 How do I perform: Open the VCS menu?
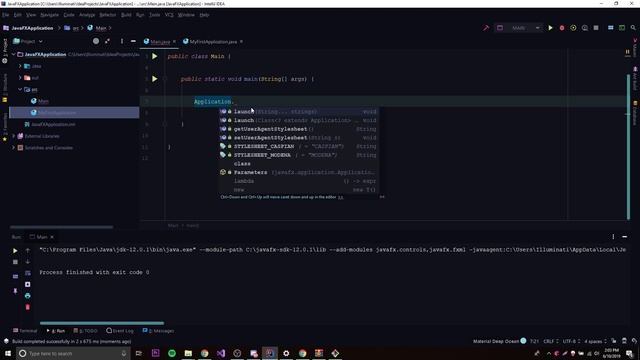(x=169, y=15)
